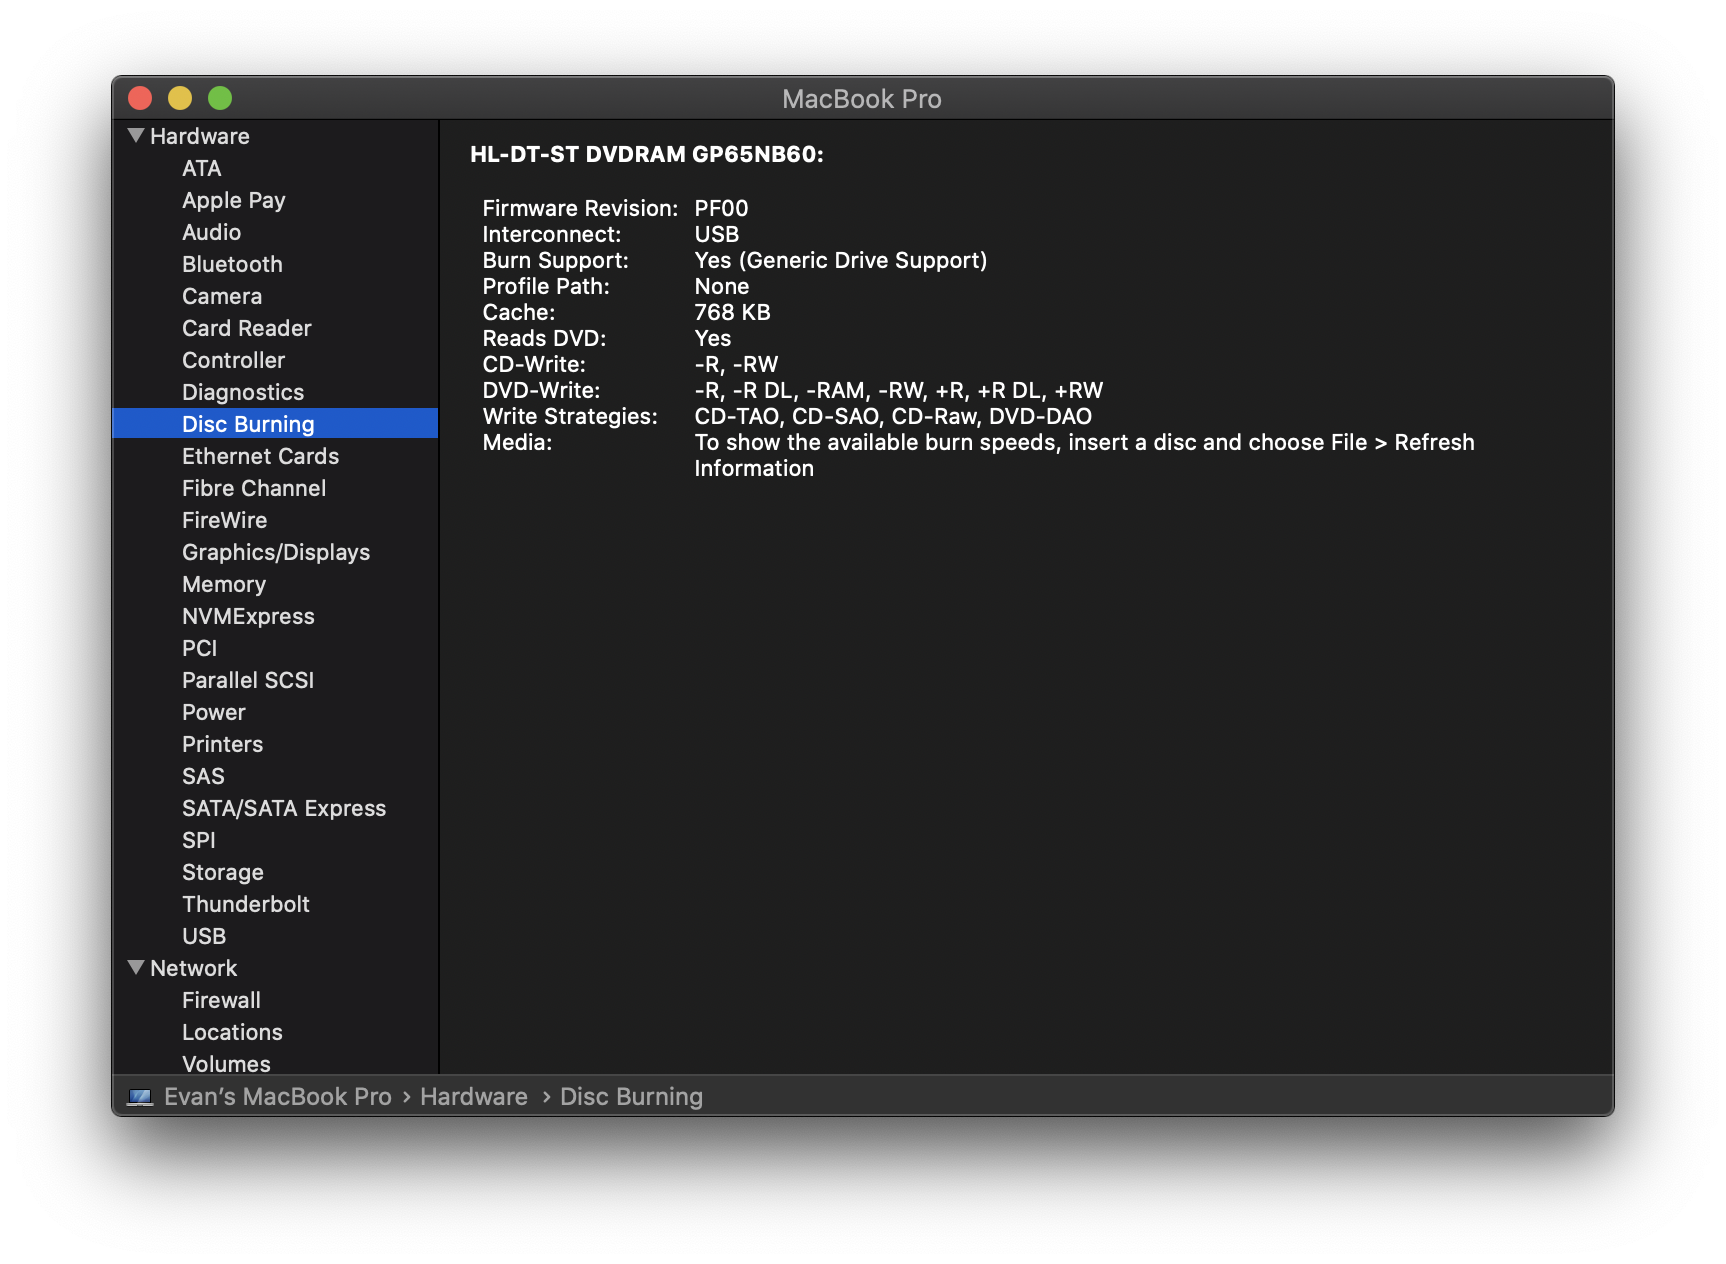1726x1264 pixels.
Task: Select Apple Pay in the Hardware list
Action: [233, 200]
